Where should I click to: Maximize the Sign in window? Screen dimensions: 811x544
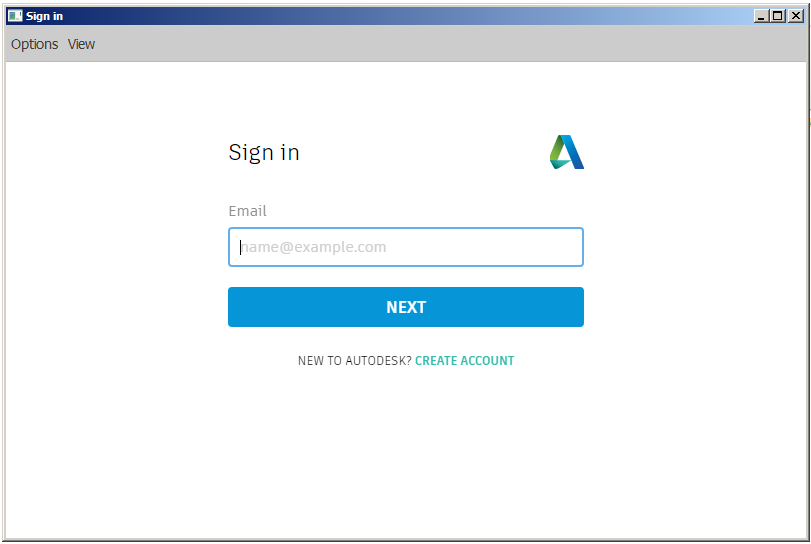click(777, 16)
